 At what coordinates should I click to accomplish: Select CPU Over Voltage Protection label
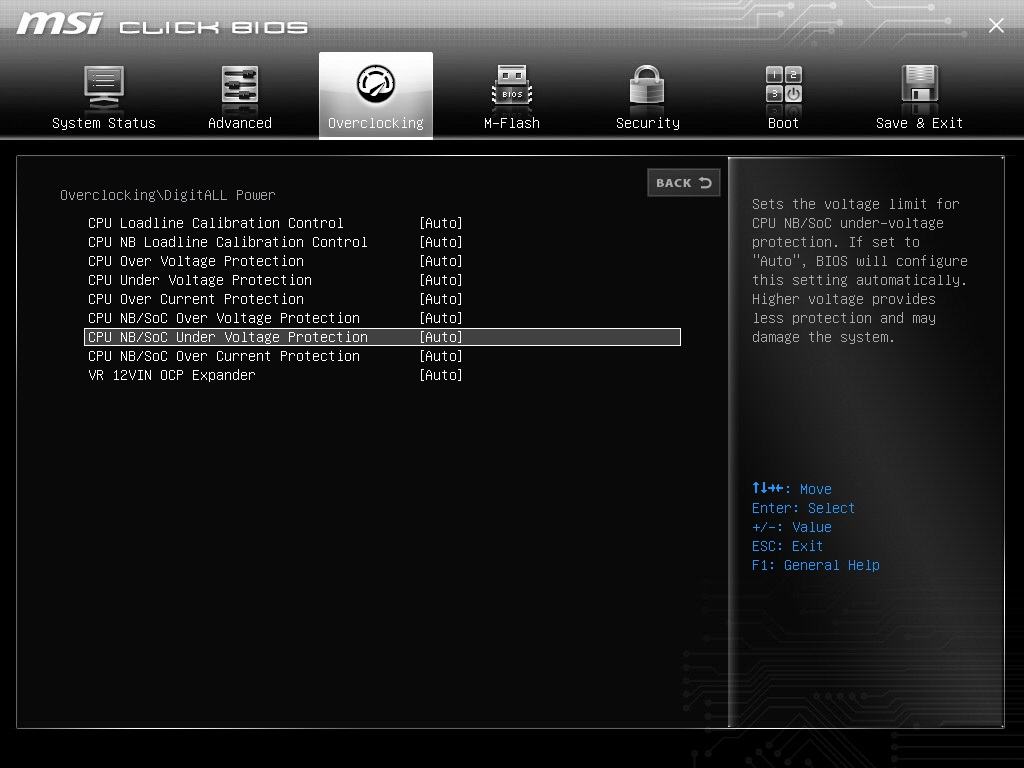(196, 261)
